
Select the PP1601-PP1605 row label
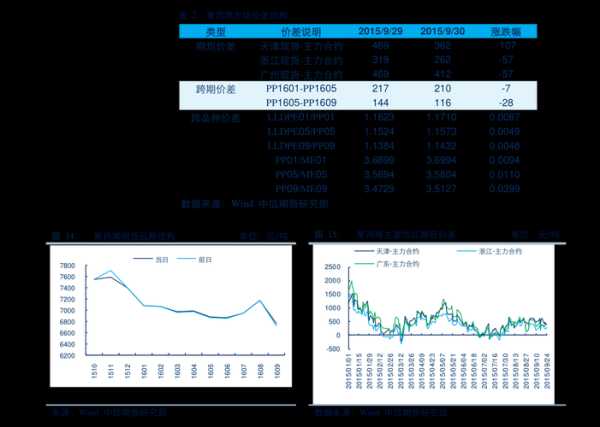pyautogui.click(x=300, y=89)
